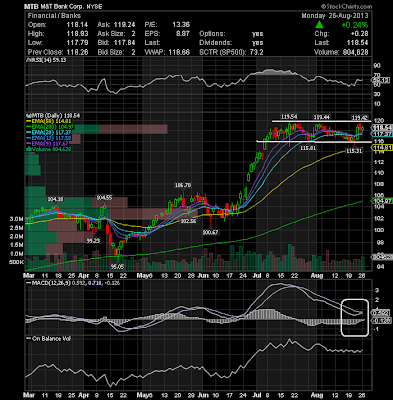Viewport: 393px width, 400px height.
Task: Click the green EMA(200) legend entry
Action: coord(51,127)
